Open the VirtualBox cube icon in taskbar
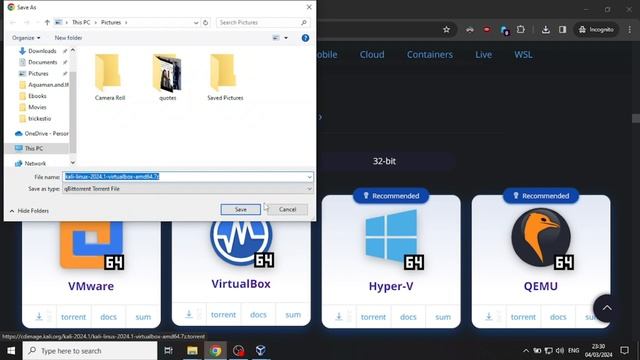640x360 pixels. (x=261, y=351)
